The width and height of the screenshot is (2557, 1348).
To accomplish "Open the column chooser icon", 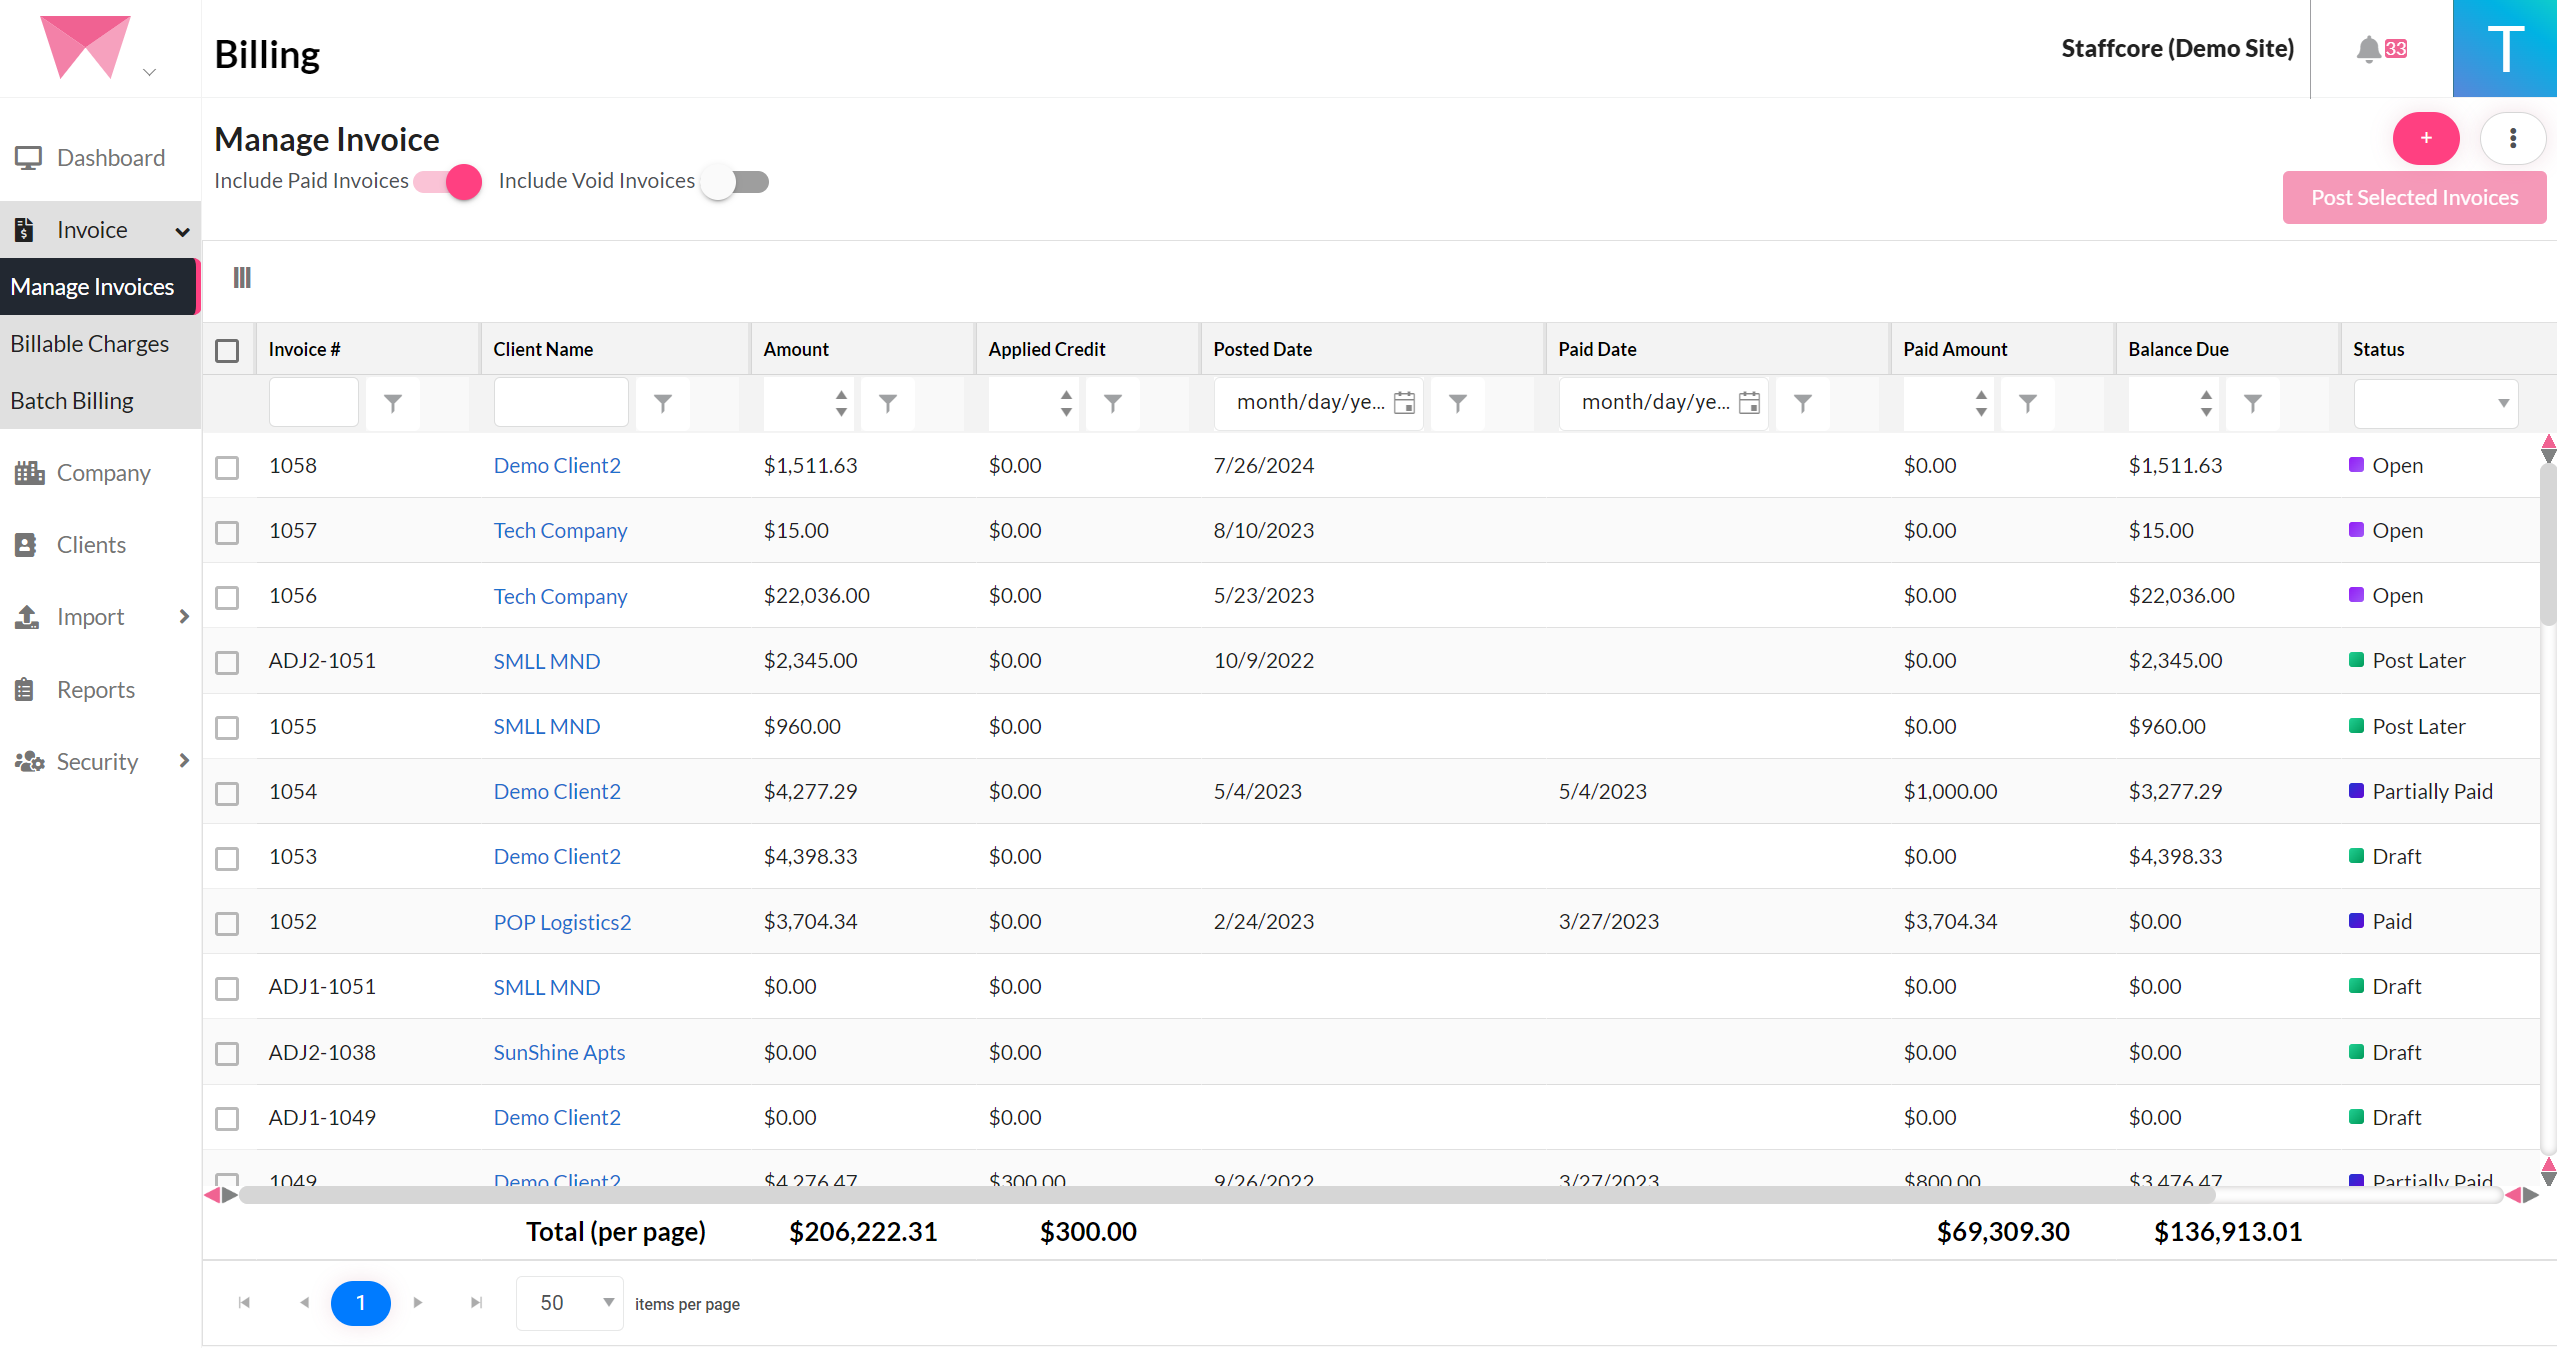I will (x=242, y=278).
